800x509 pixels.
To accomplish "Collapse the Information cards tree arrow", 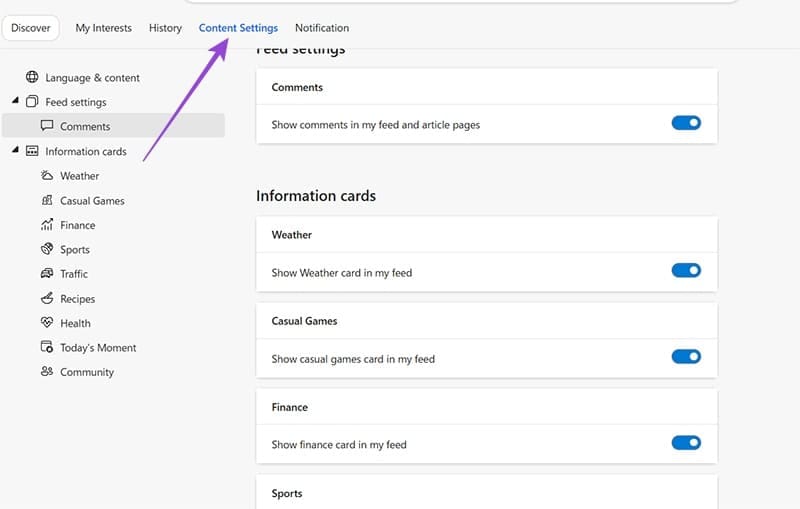I will click(15, 151).
